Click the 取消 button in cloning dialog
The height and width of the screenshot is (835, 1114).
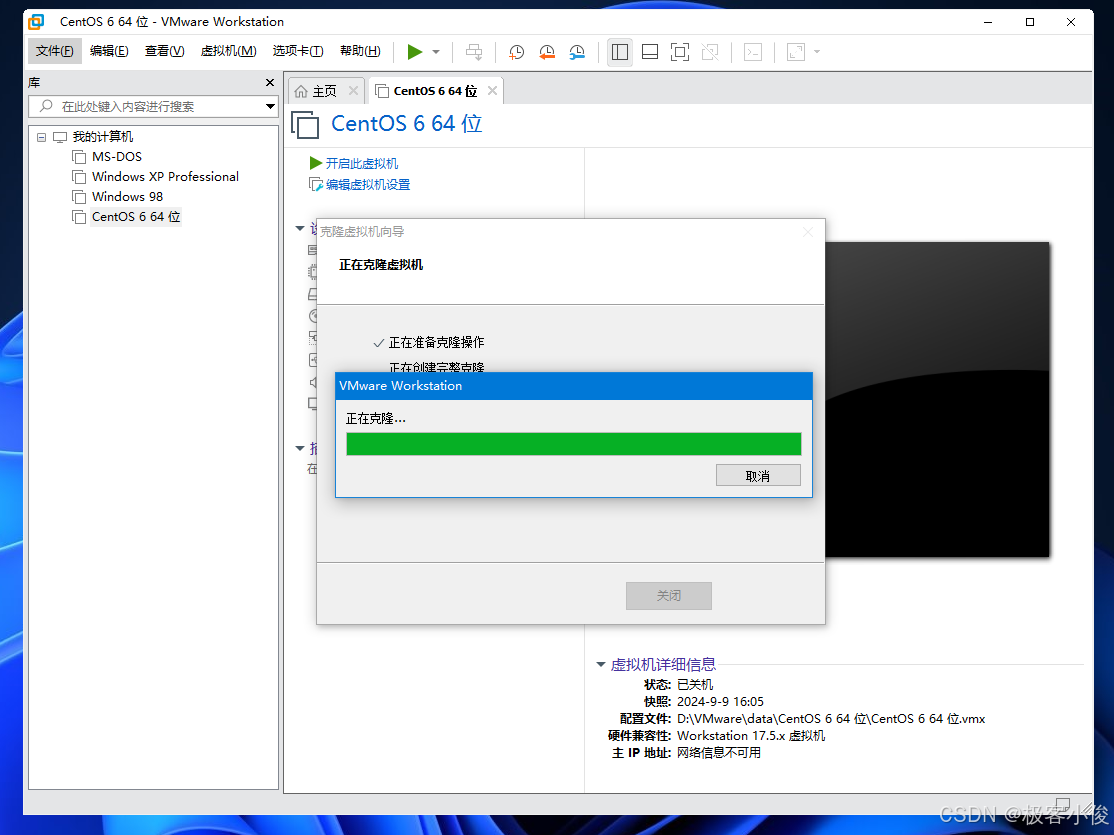coord(758,475)
